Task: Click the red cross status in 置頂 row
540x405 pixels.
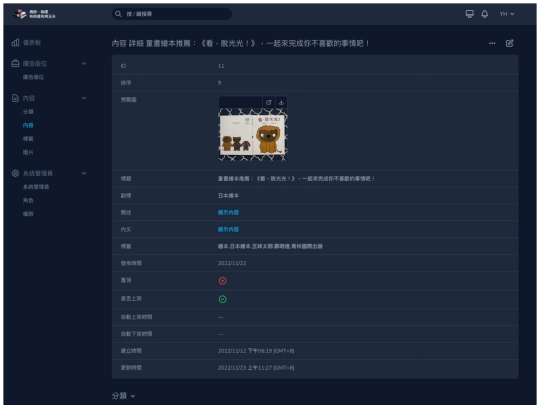Action: tap(222, 281)
